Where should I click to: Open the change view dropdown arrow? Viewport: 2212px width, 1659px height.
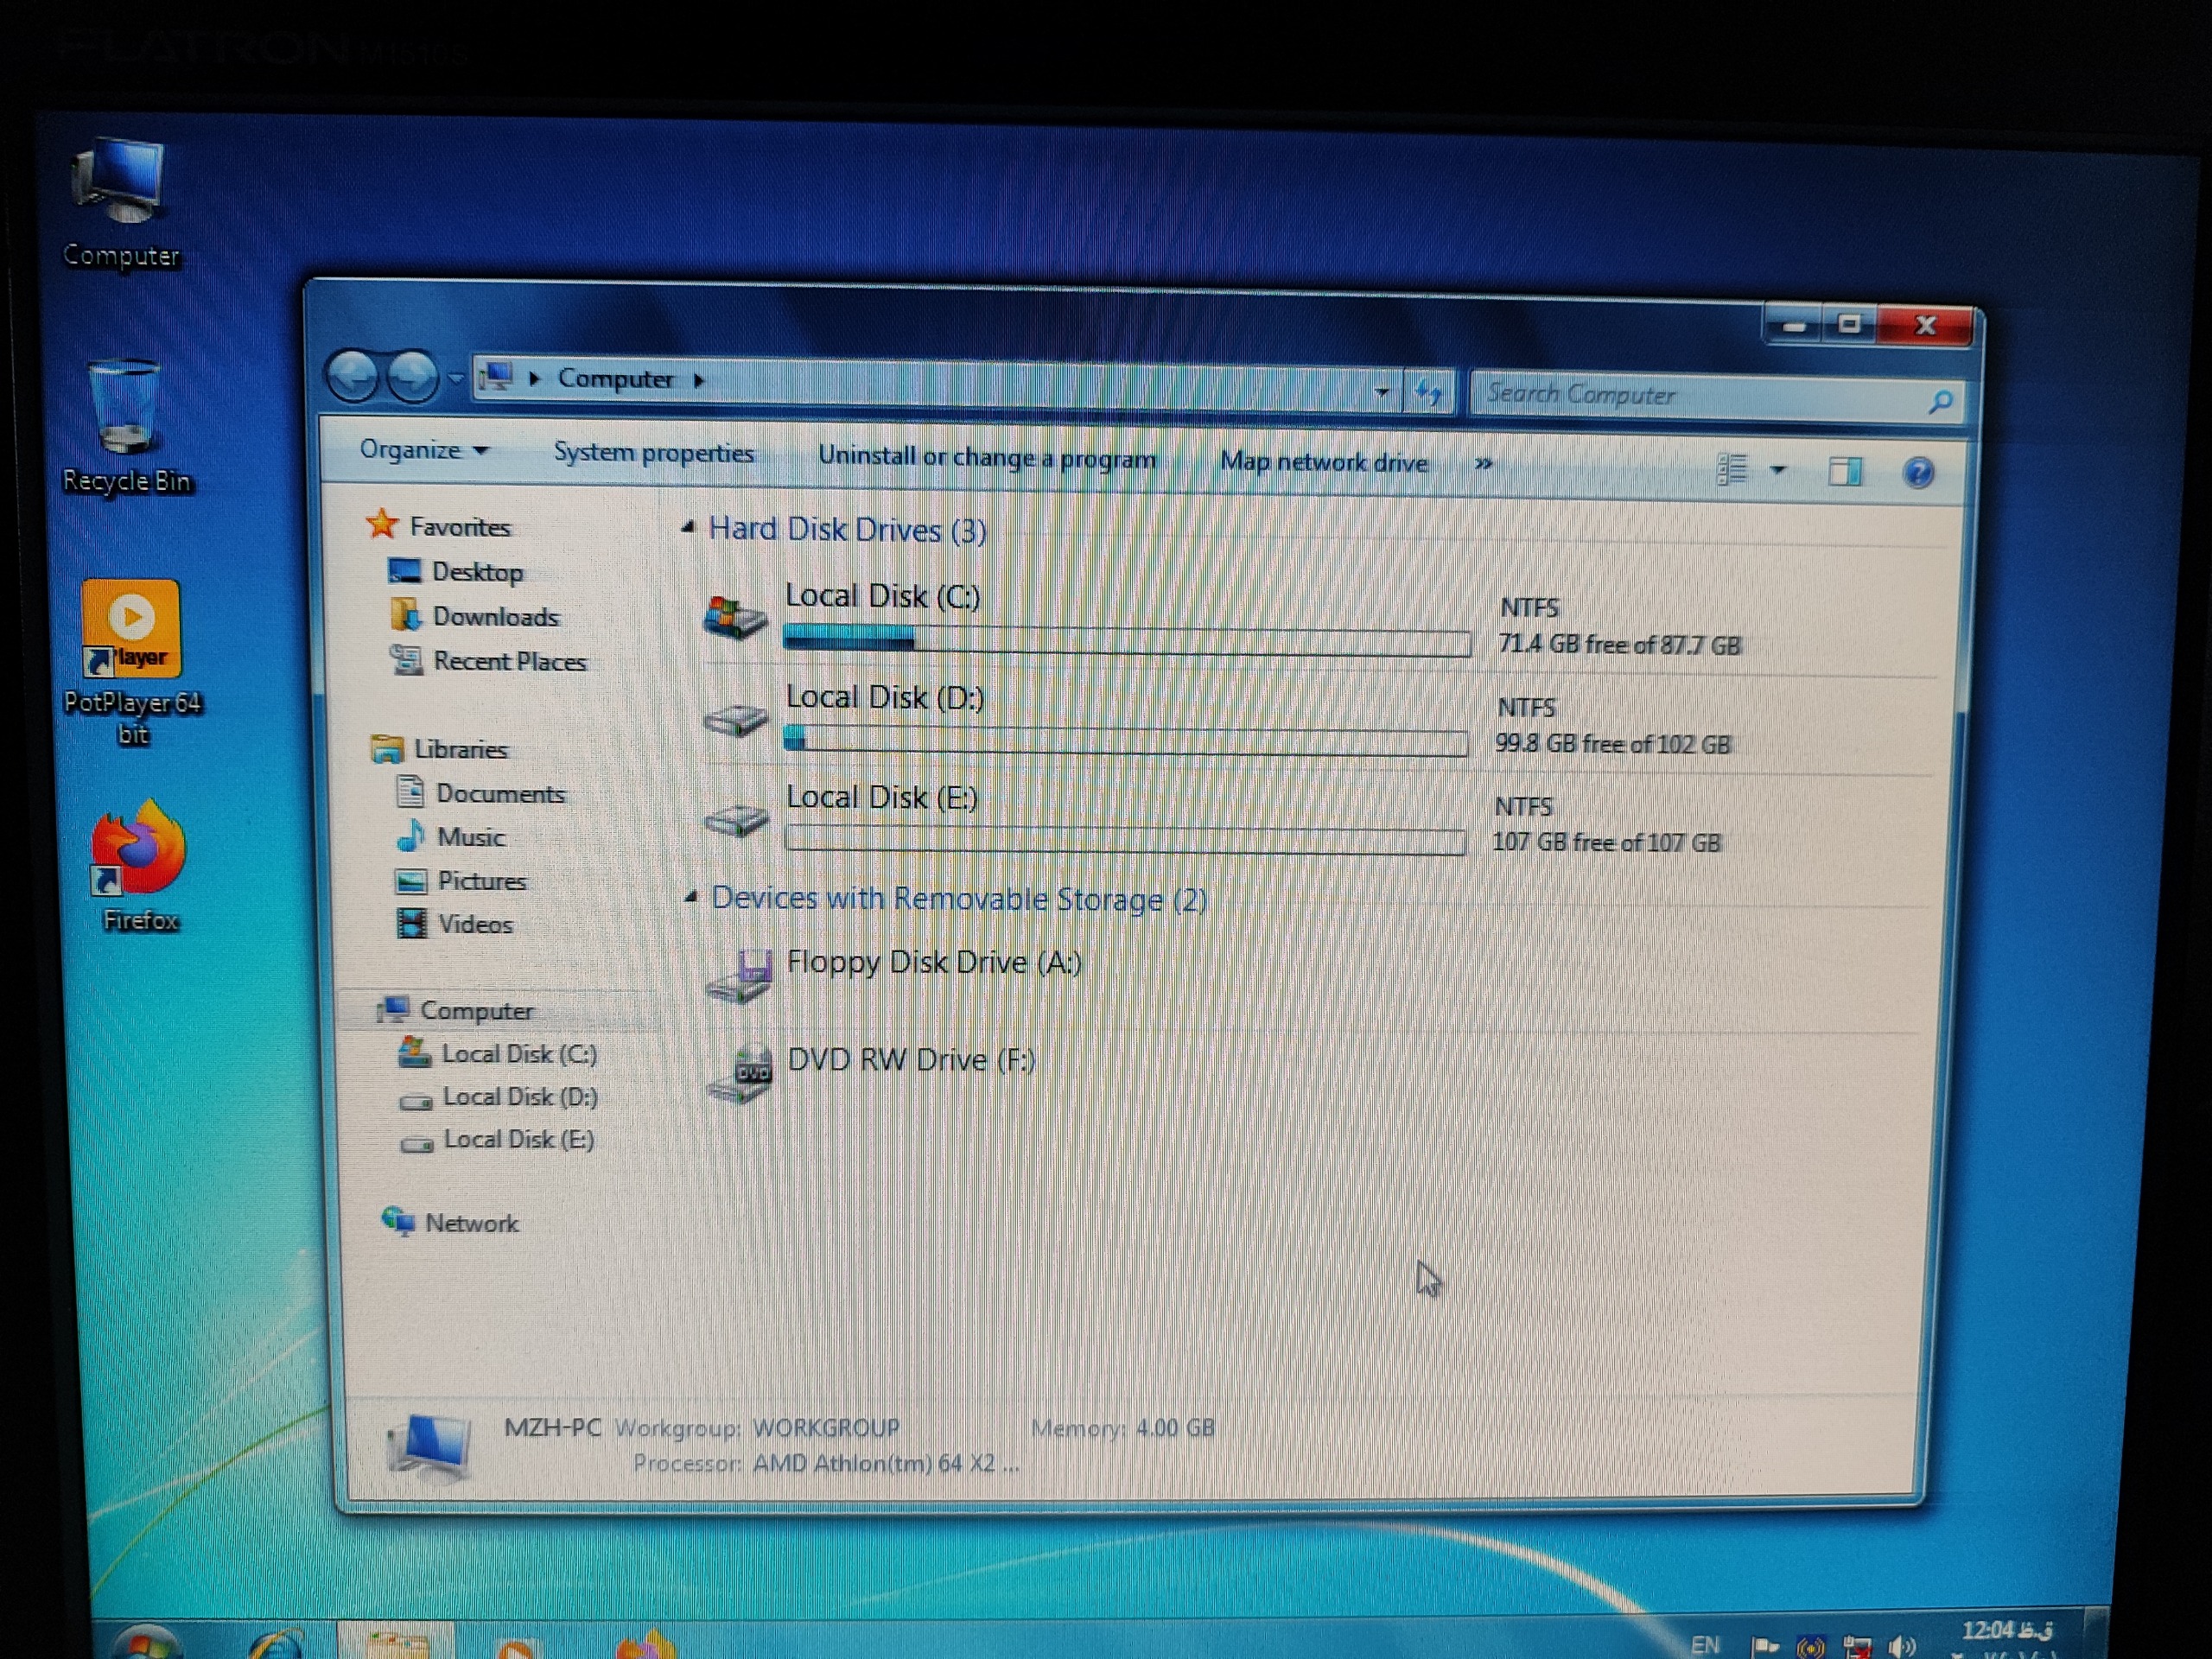pos(1778,469)
